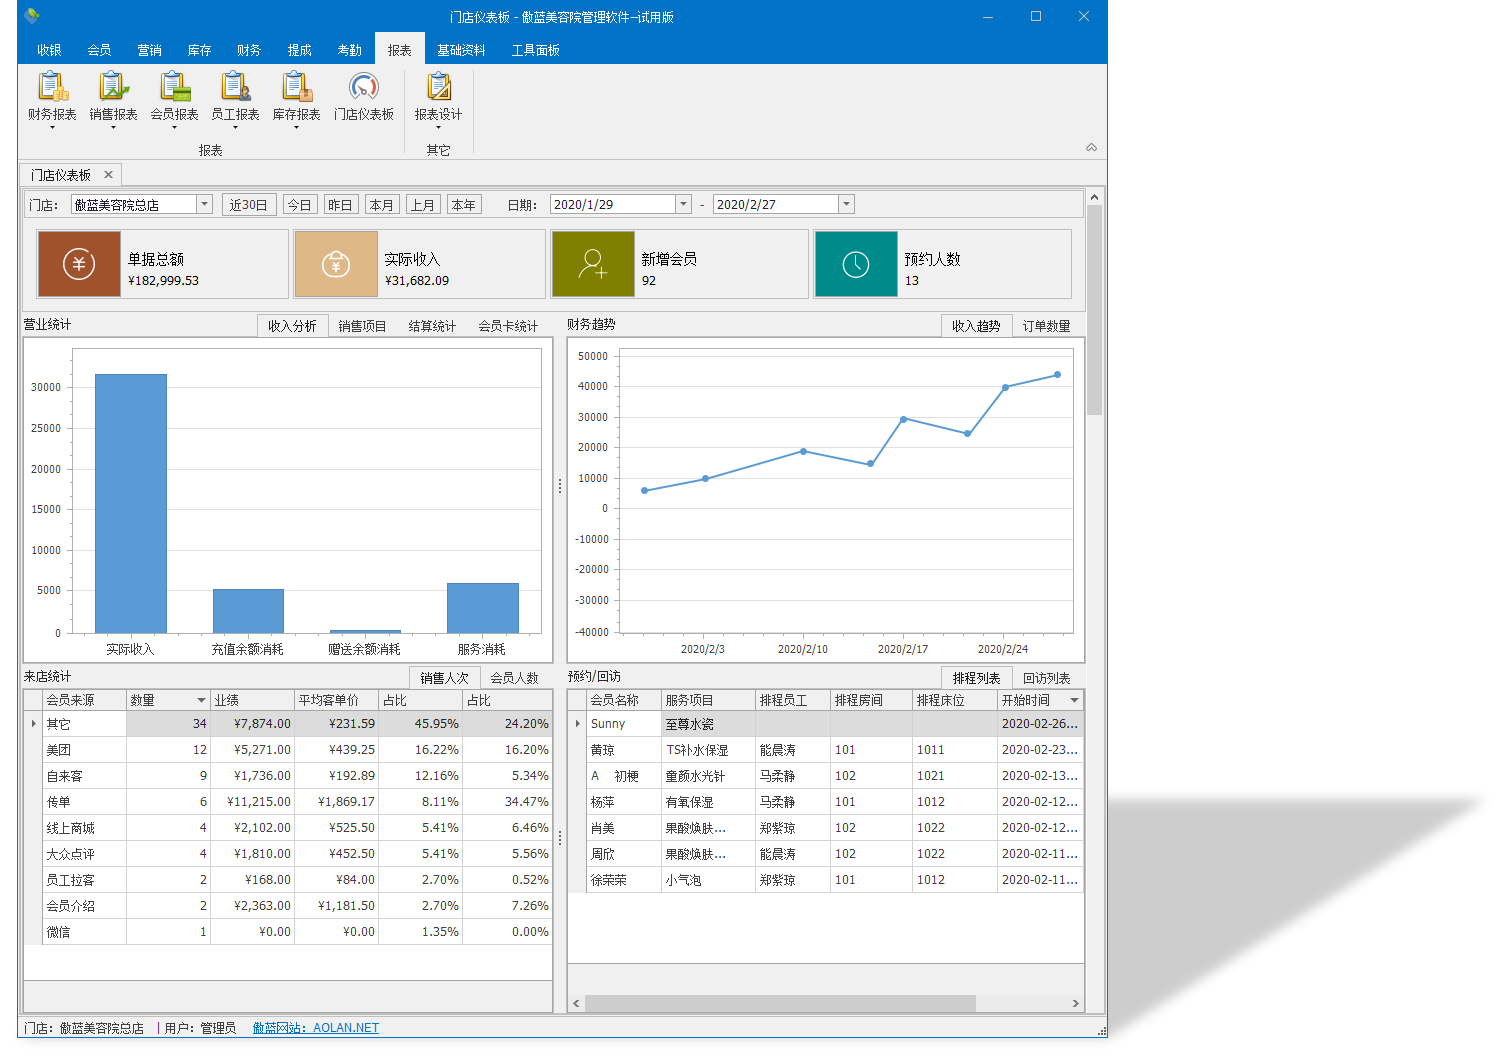Click the horizontal scrollbar left arrow in 预约

576,1003
